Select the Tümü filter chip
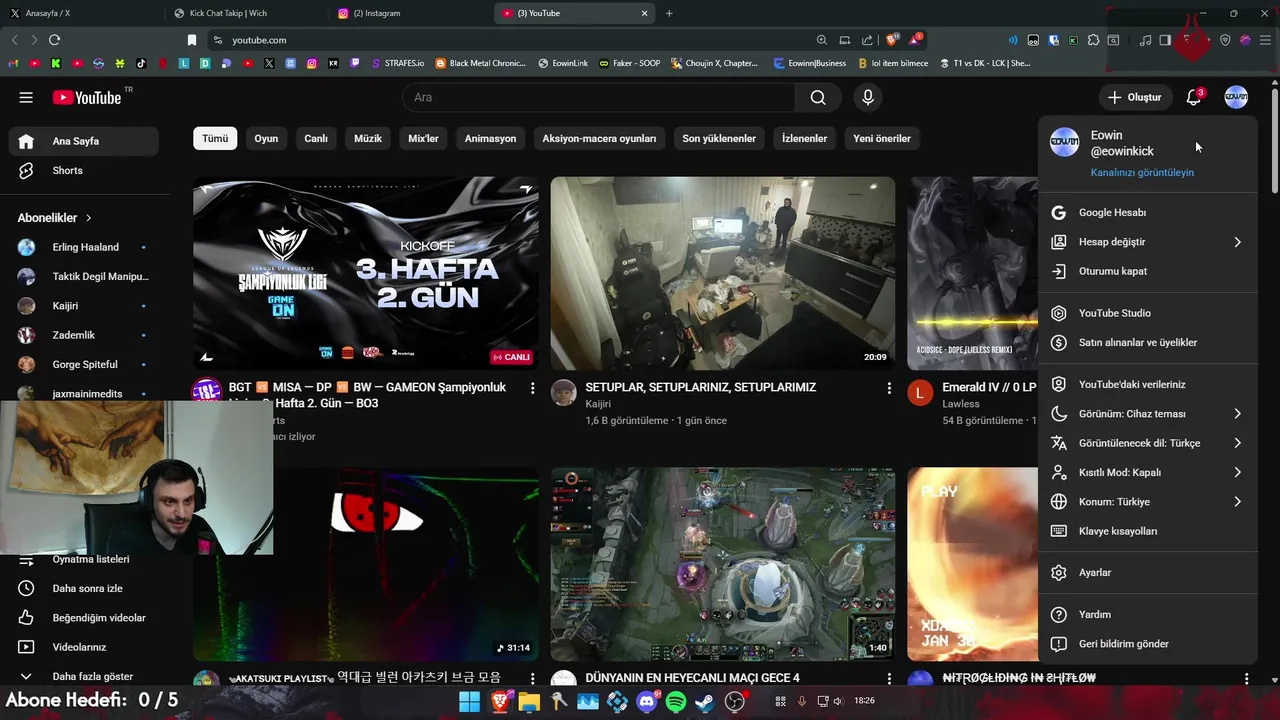 [215, 138]
